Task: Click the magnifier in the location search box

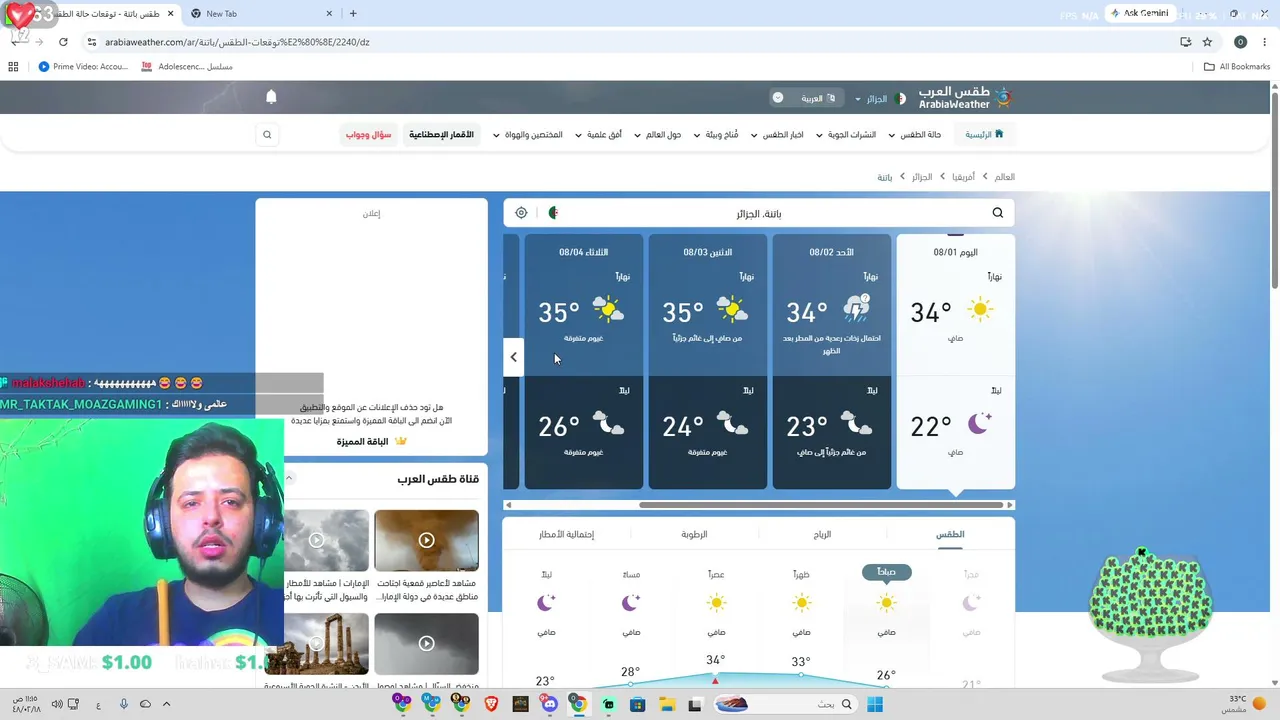Action: pos(997,213)
